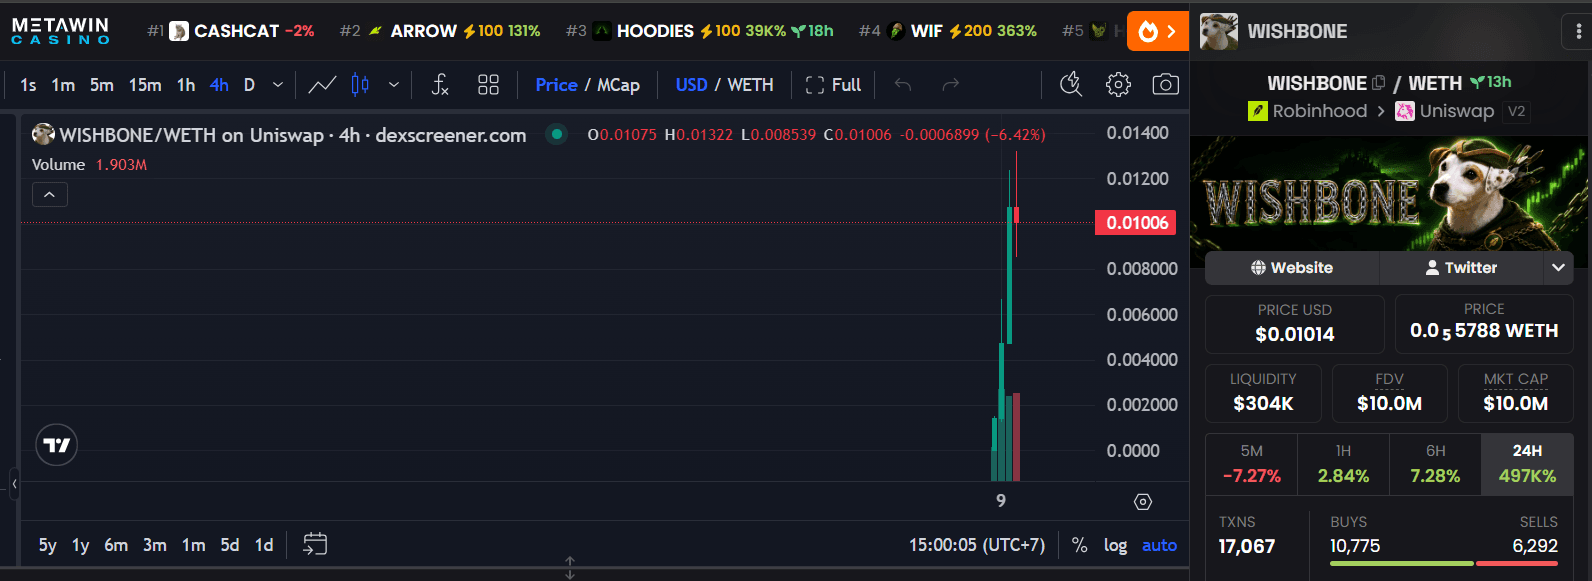Screen dimensions: 1592x581
Task: Select the 5m chart interval
Action: coord(102,85)
